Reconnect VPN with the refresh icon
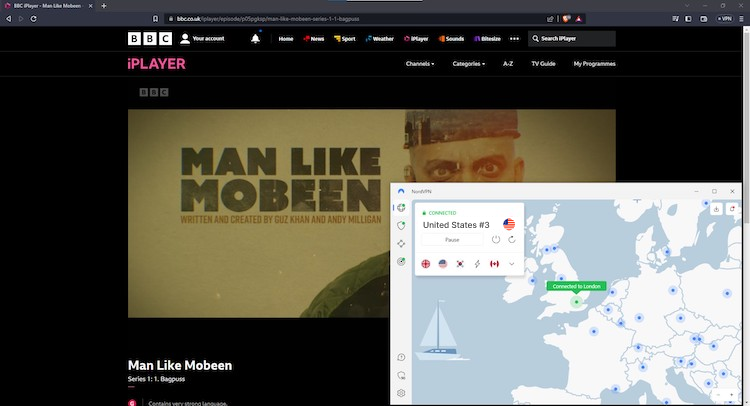 512,240
